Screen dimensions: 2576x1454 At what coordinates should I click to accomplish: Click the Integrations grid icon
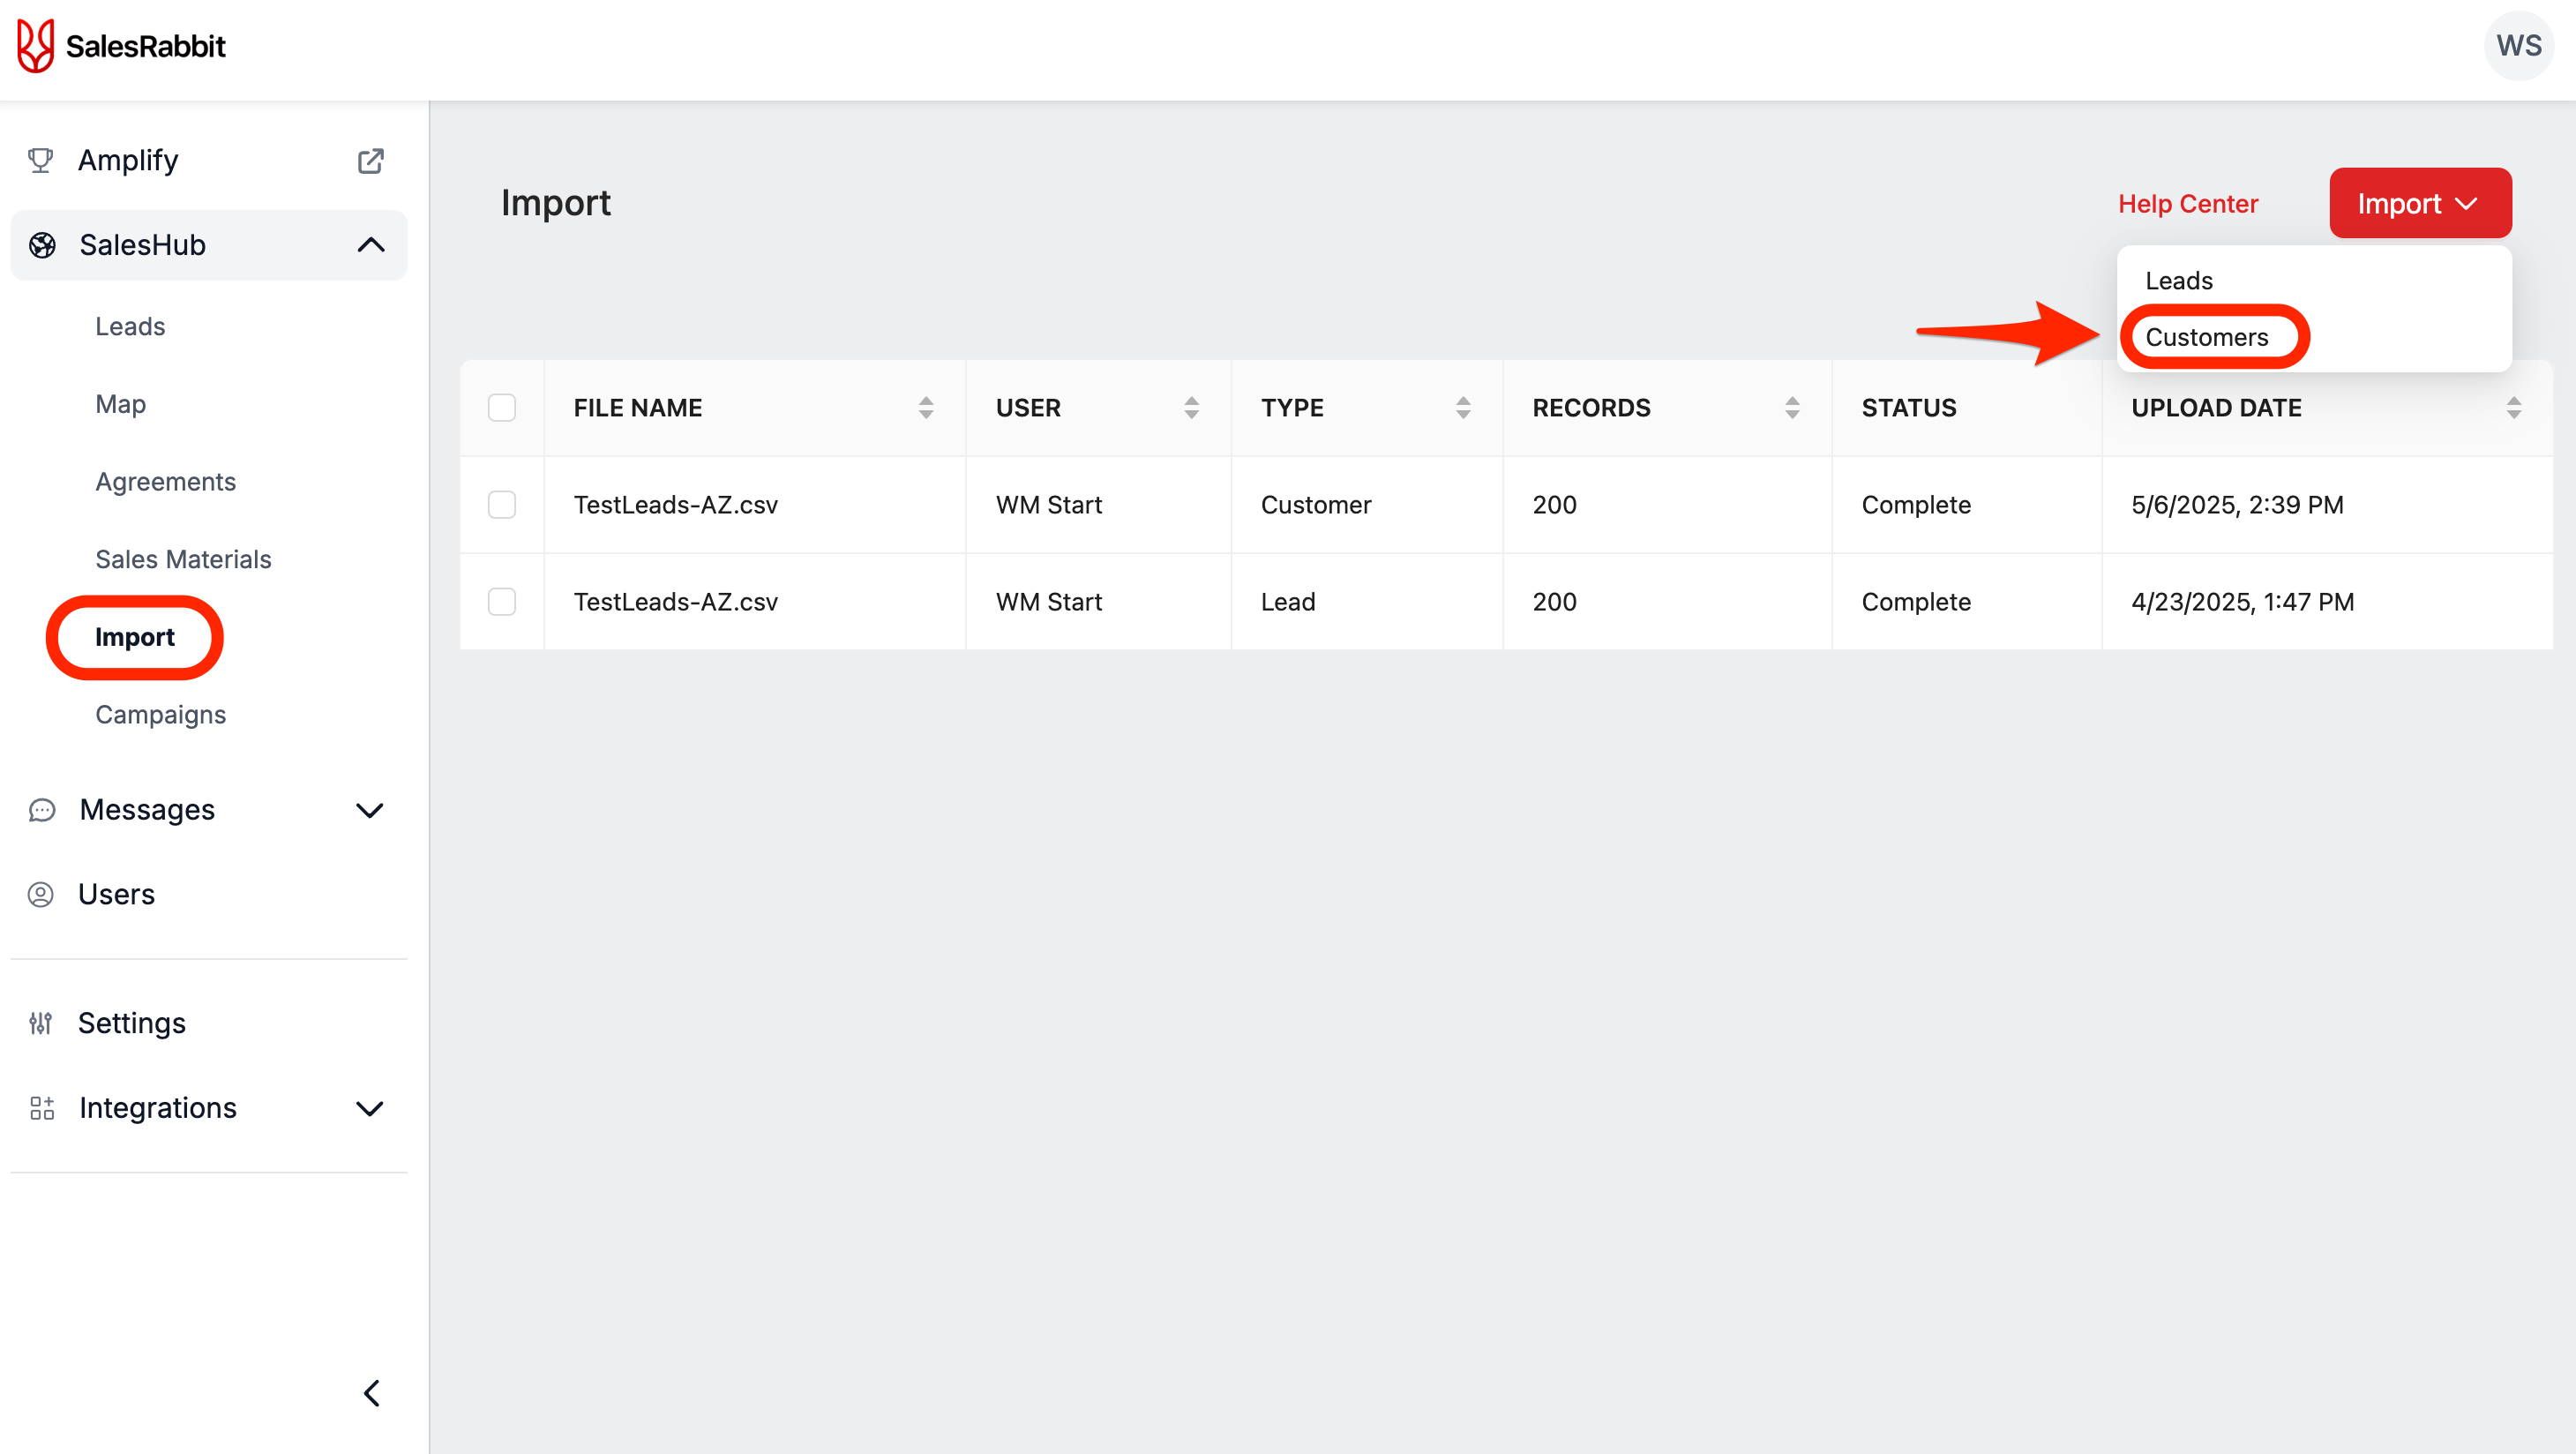point(42,1108)
